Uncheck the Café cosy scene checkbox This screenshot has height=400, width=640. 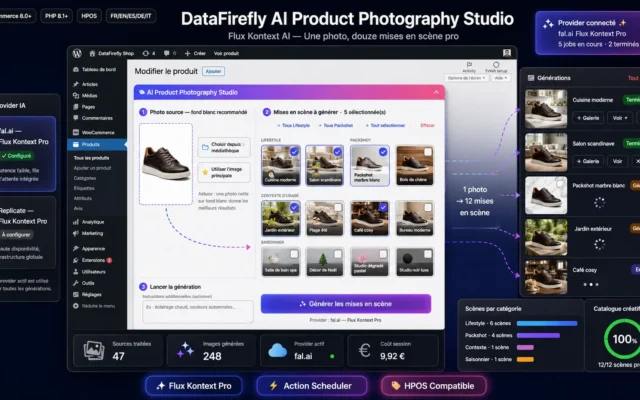[x=383, y=207]
